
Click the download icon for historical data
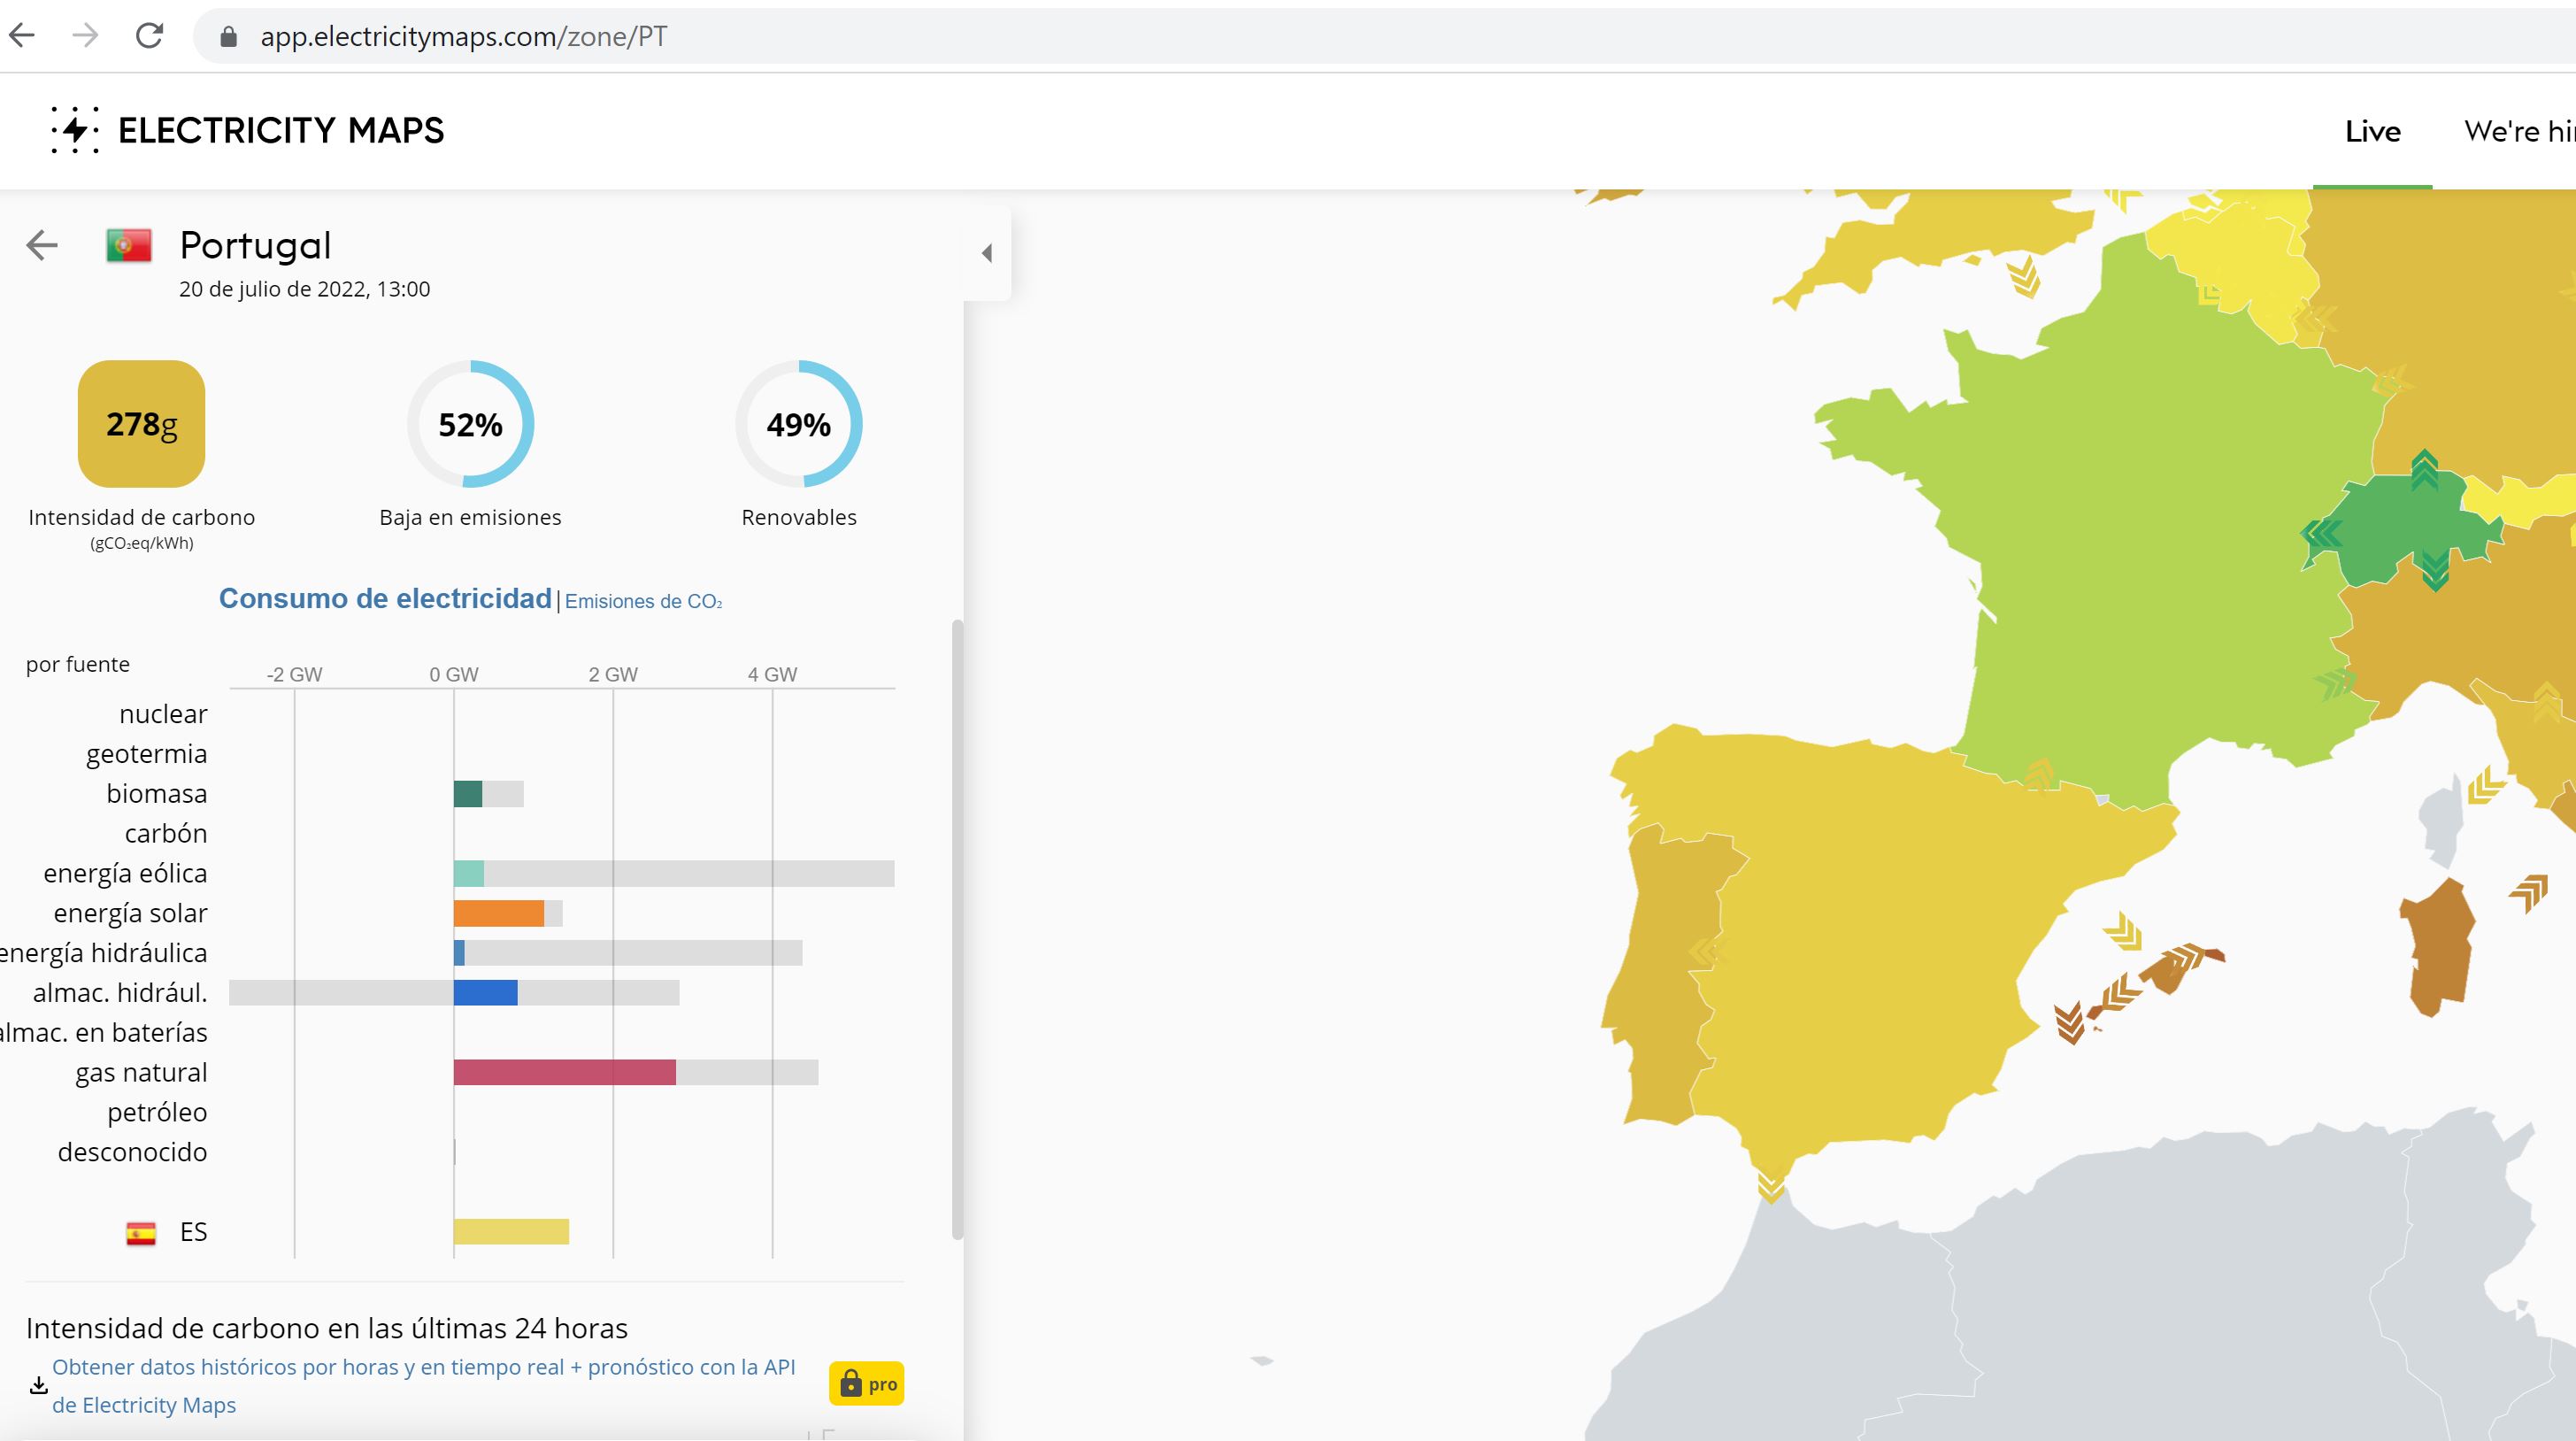pos(38,1385)
